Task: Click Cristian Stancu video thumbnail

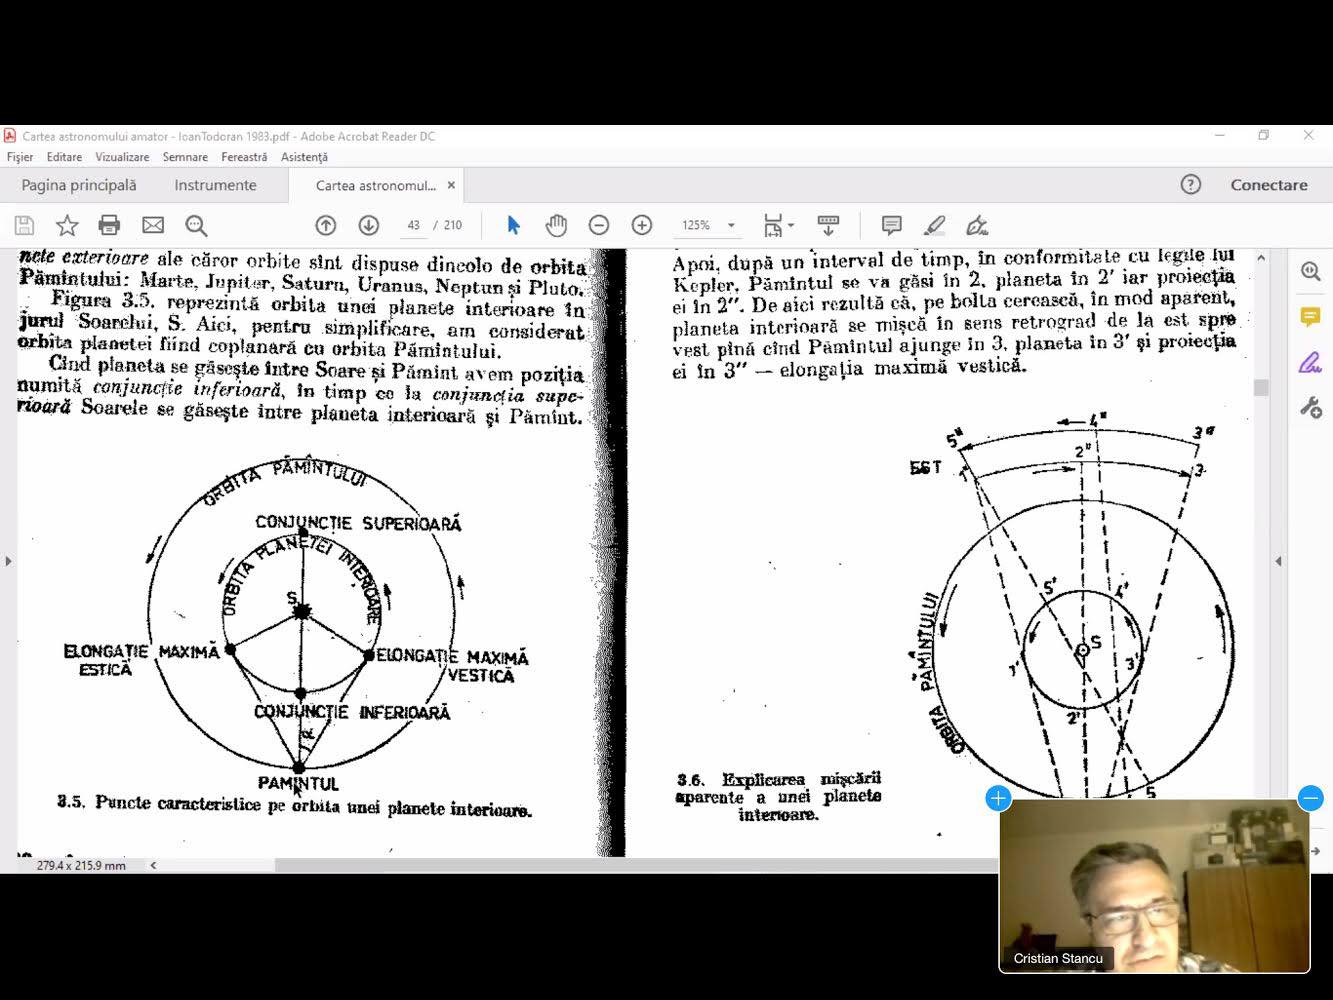Action: click(x=1154, y=886)
